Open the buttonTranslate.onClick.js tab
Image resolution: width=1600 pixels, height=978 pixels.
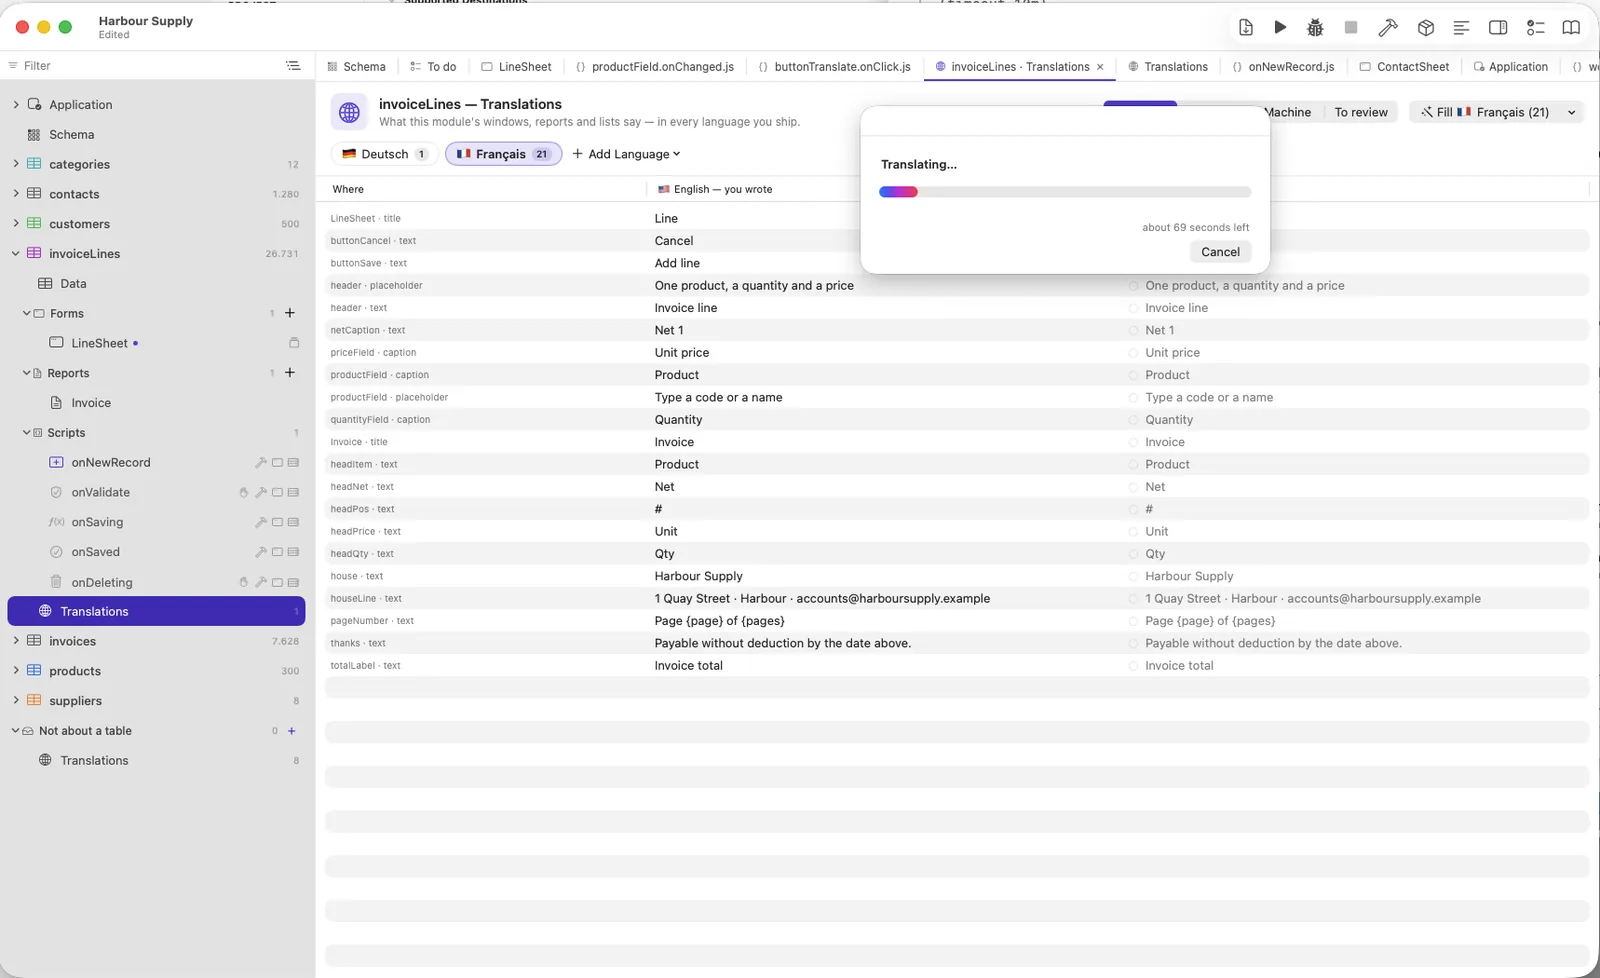pos(835,67)
